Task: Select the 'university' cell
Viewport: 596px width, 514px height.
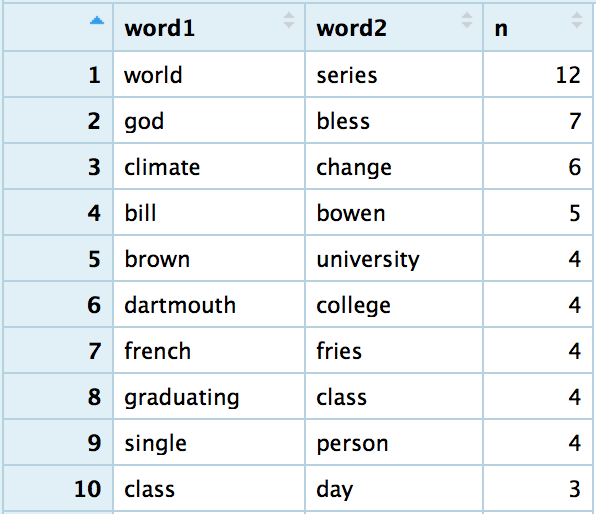Action: 394,259
